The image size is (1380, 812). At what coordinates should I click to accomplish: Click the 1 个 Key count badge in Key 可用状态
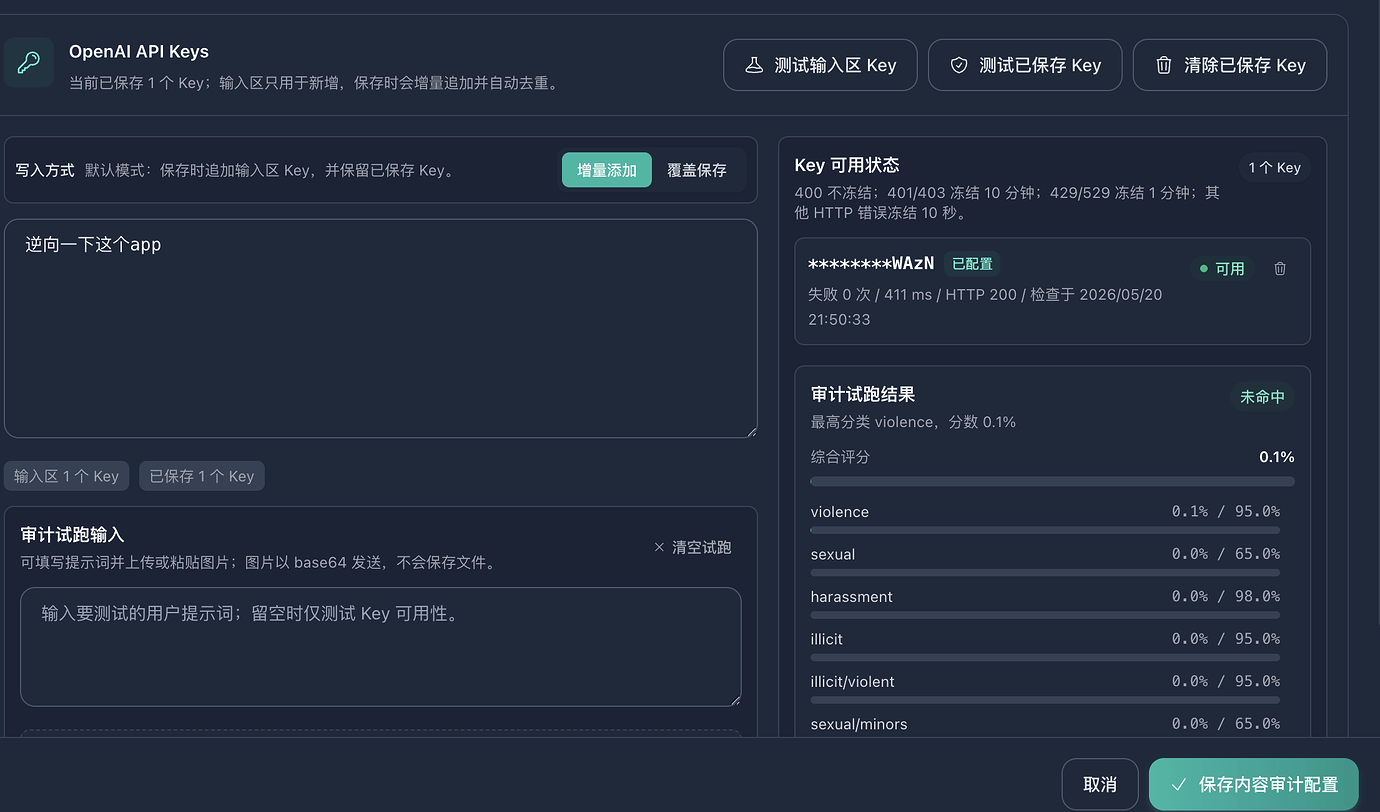1274,167
